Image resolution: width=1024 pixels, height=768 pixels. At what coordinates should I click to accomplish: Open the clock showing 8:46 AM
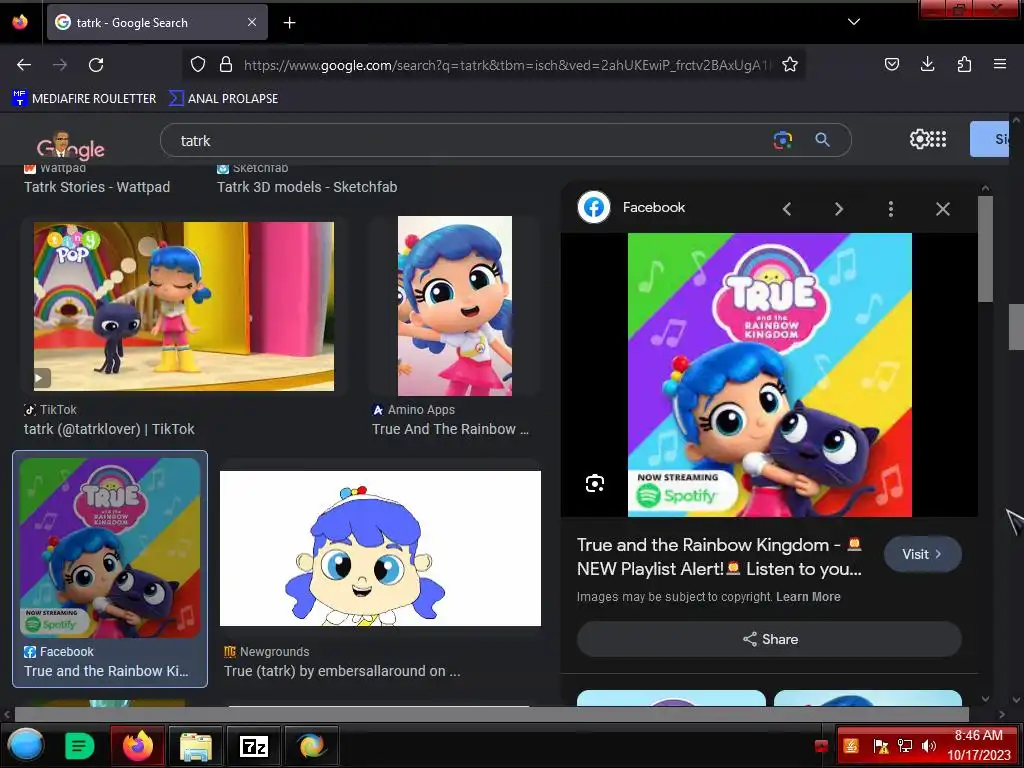point(978,745)
